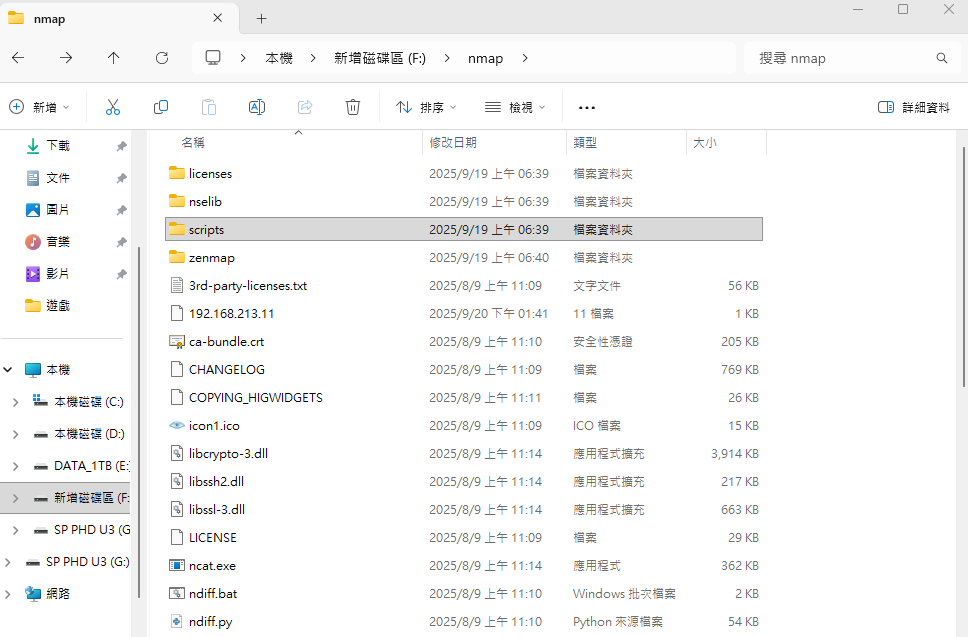Select the nselib folder name
The height and width of the screenshot is (637, 968).
(x=205, y=201)
